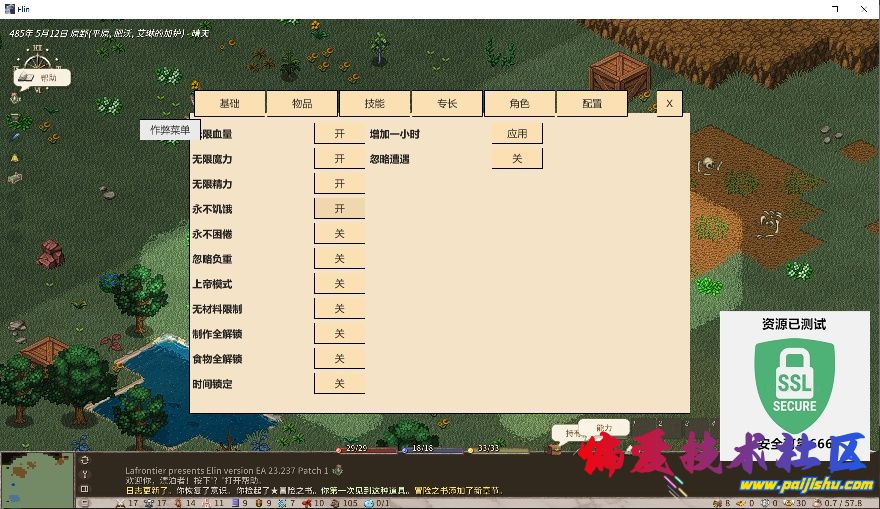Close the cheat menu with X
This screenshot has height=509, width=880.
tap(669, 103)
